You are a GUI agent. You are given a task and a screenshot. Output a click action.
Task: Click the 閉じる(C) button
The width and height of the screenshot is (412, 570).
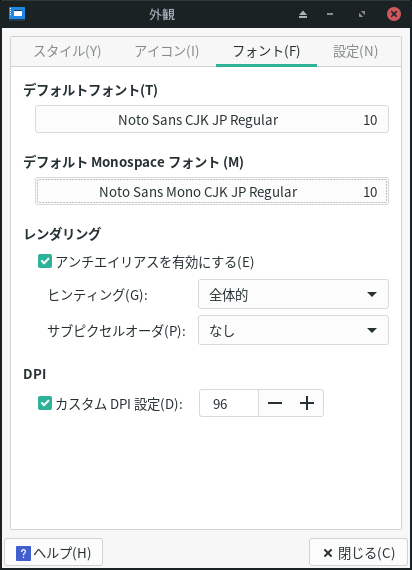click(358, 553)
